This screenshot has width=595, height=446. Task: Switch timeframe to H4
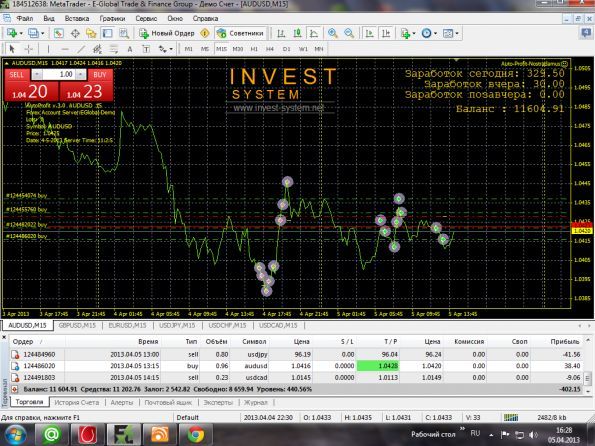pyautogui.click(x=270, y=49)
